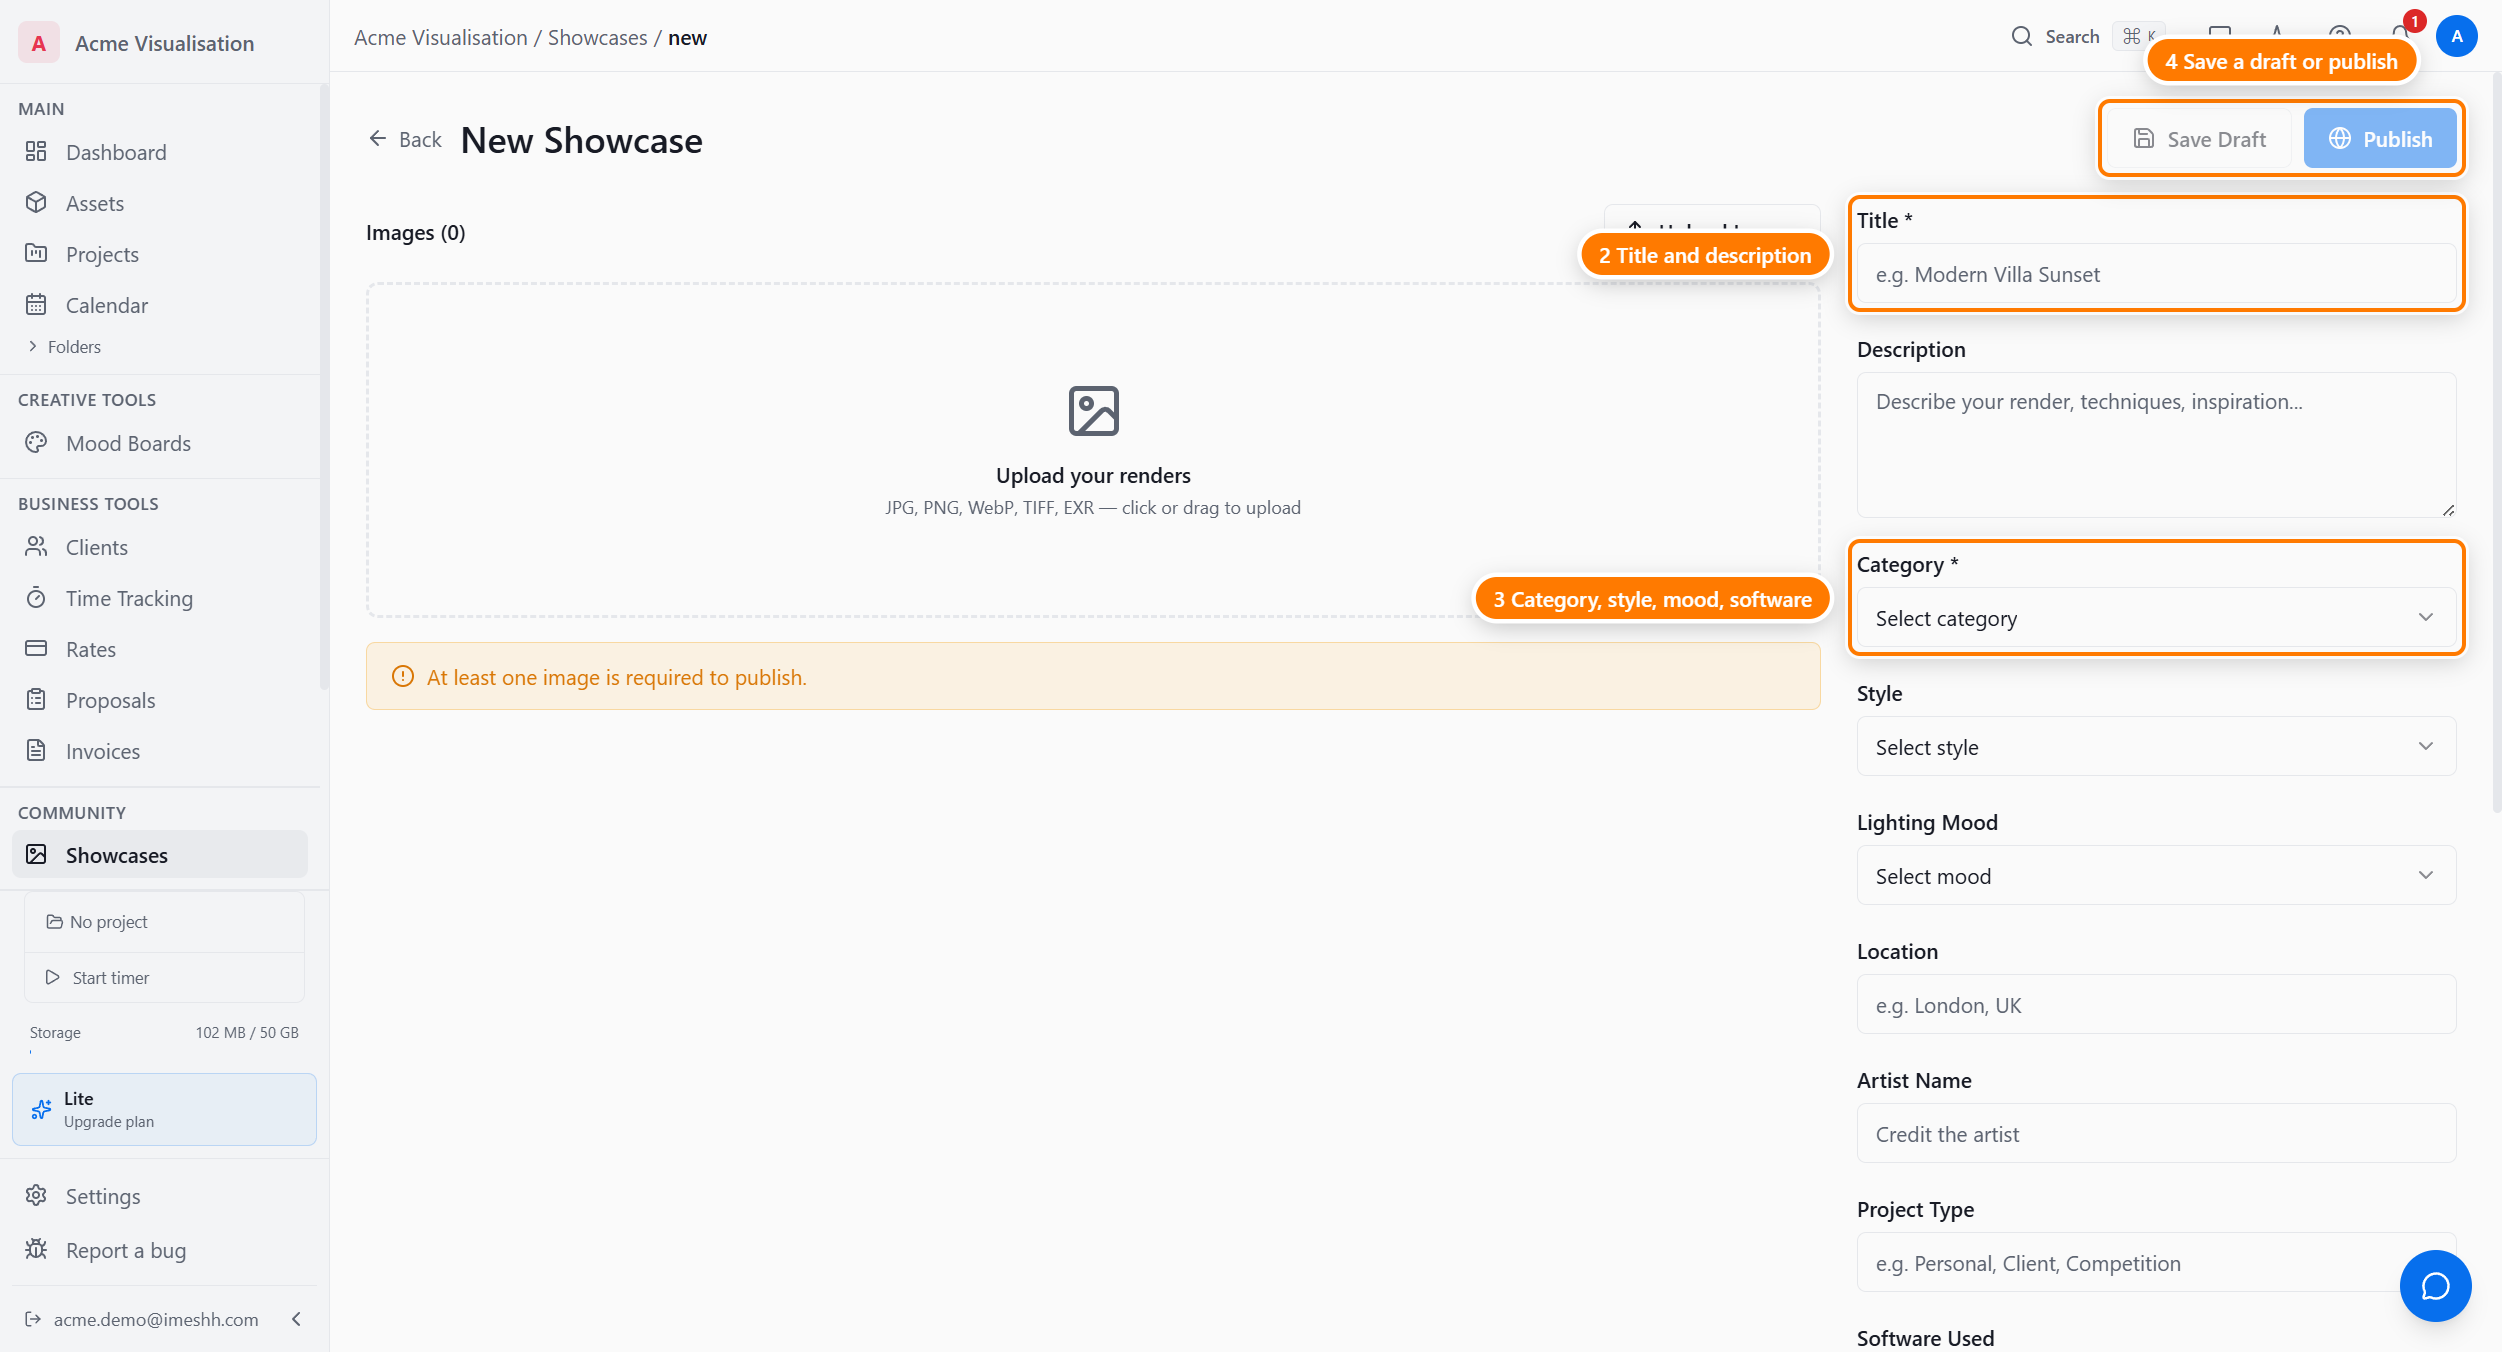Open the Lite Upgrade plan card
The image size is (2502, 1352).
tap(164, 1110)
